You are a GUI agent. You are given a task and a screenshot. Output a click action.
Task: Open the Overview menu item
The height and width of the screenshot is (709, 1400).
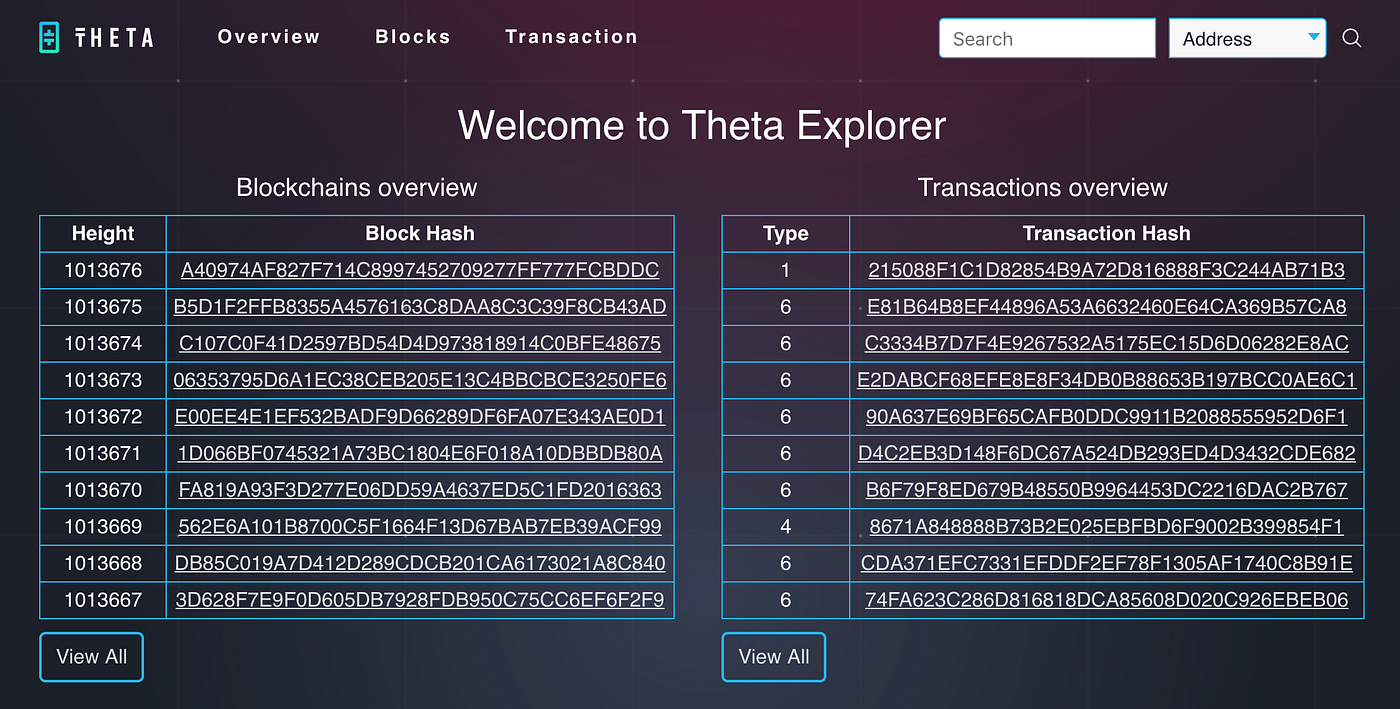pos(269,37)
